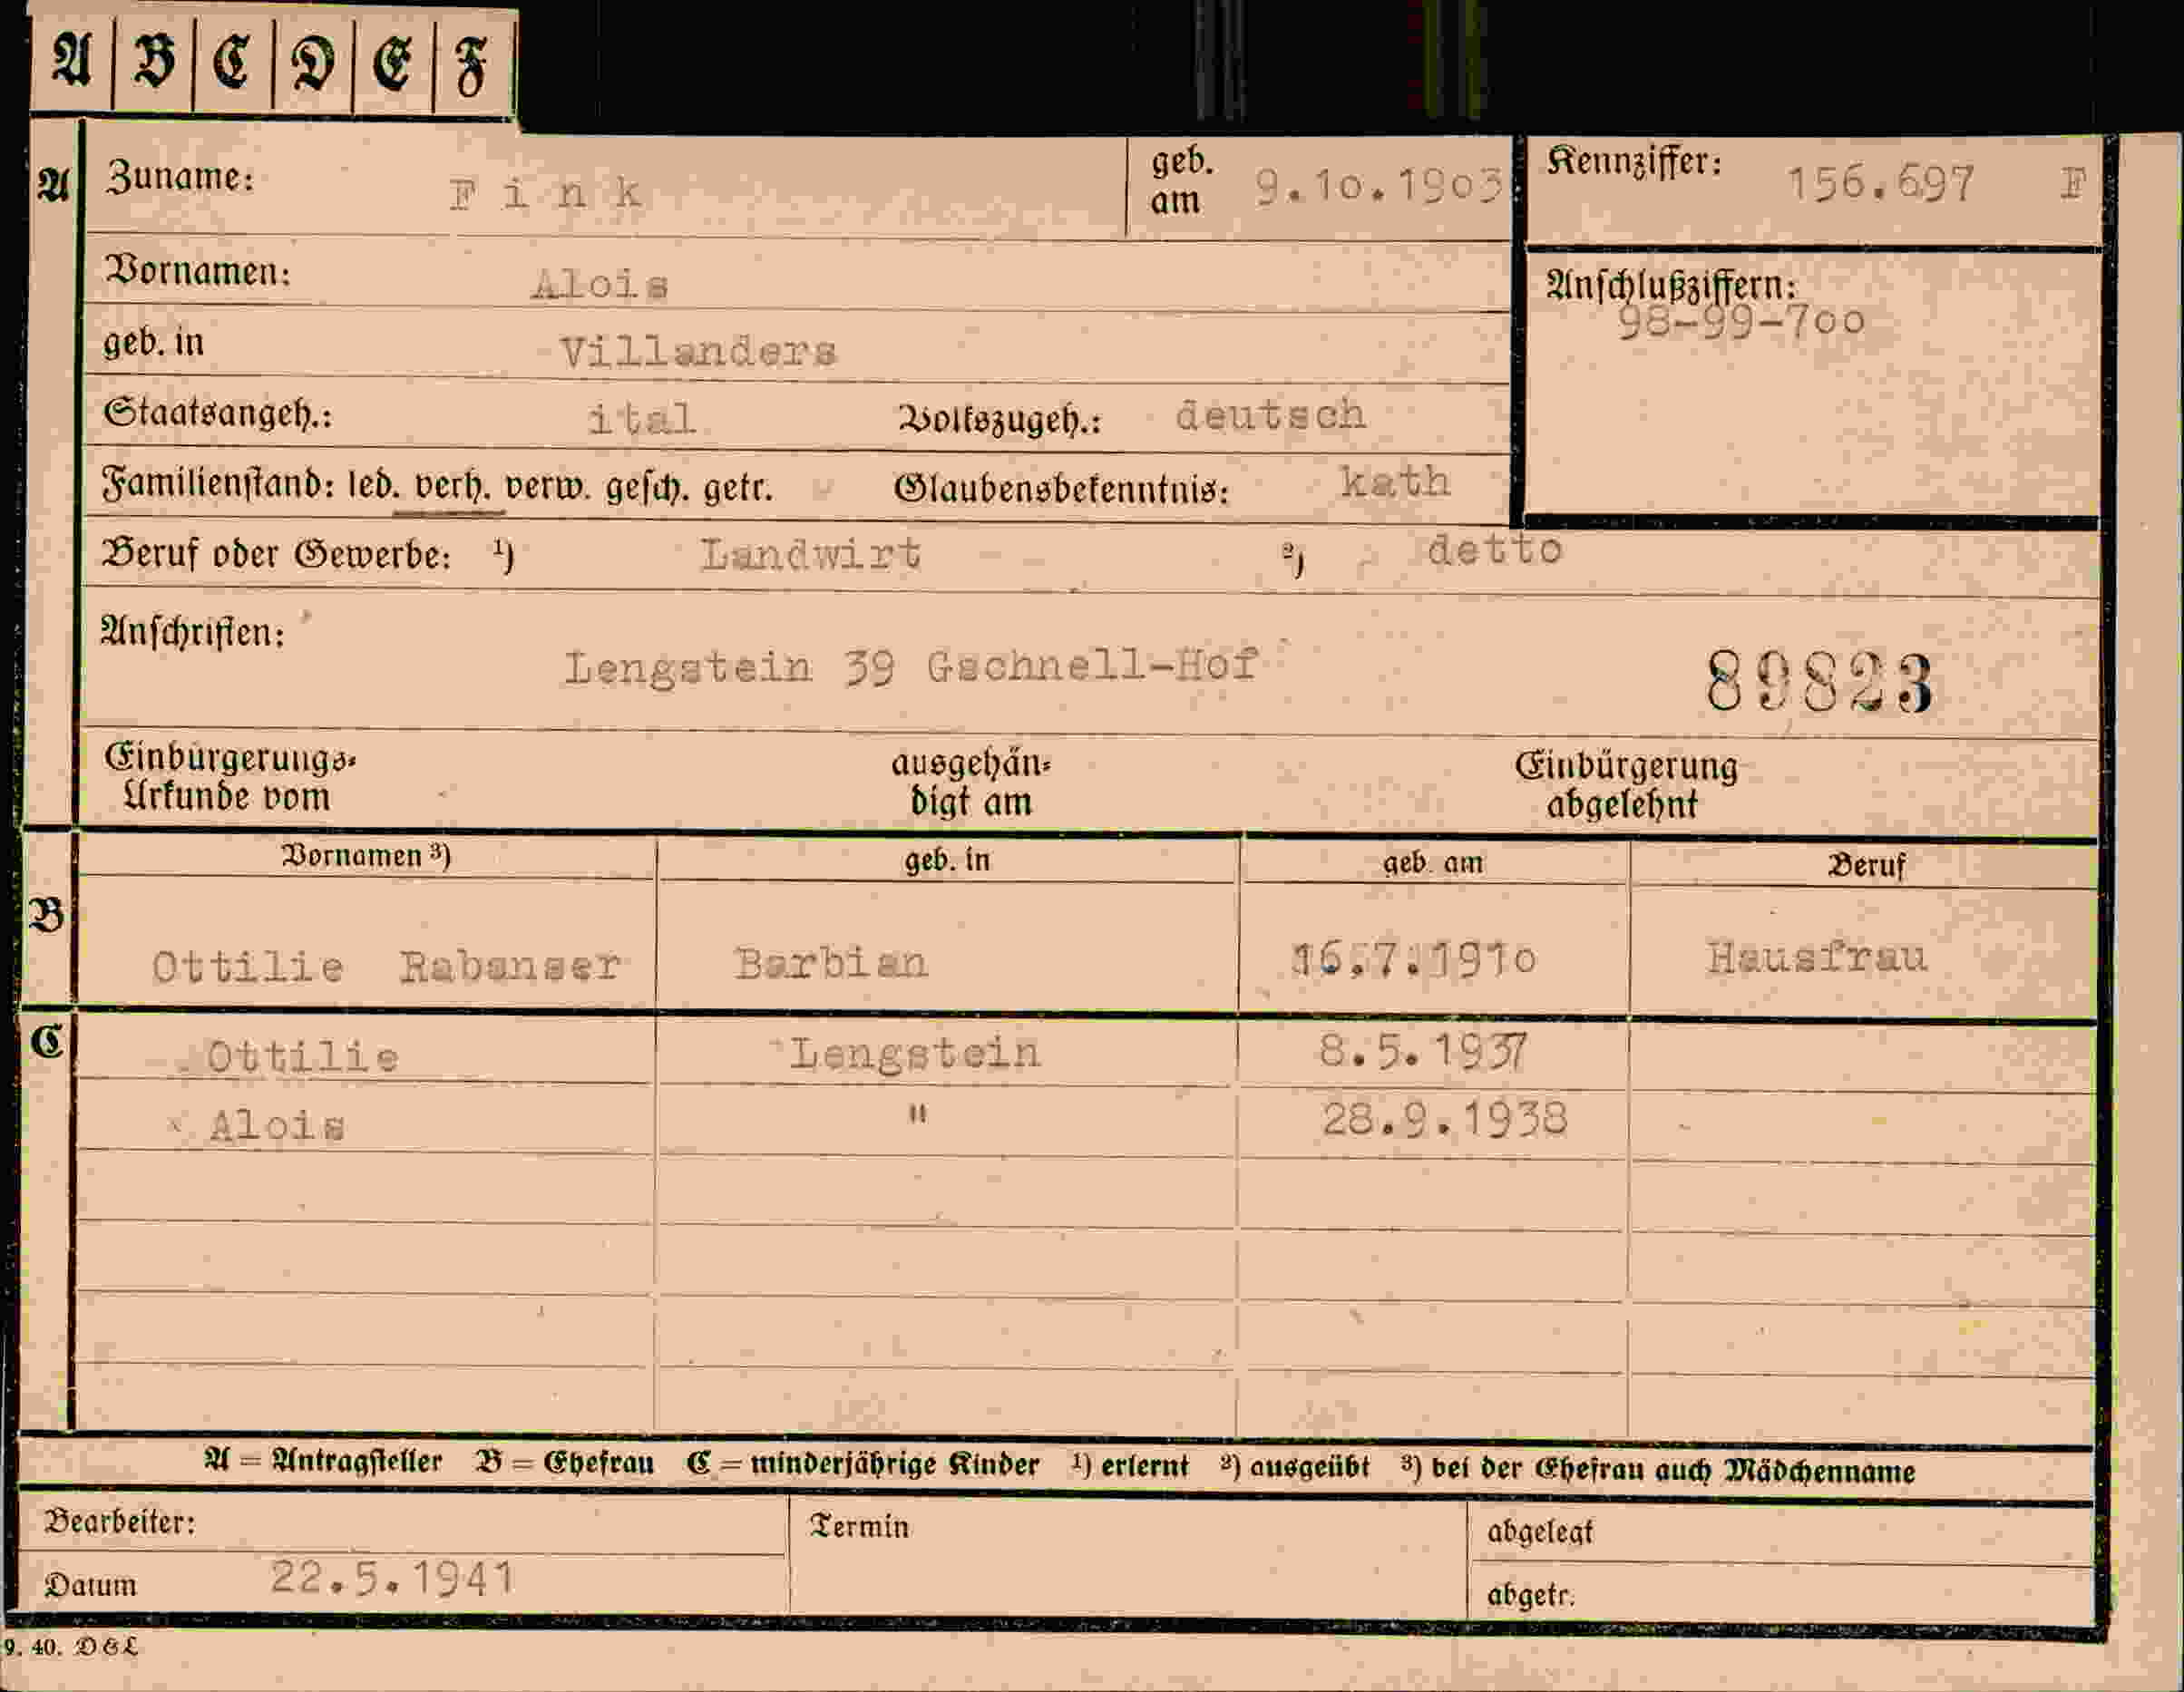Screen dimensions: 2184x1692
Task: Click the "geb. am" column header in section B
Action: click(1433, 862)
